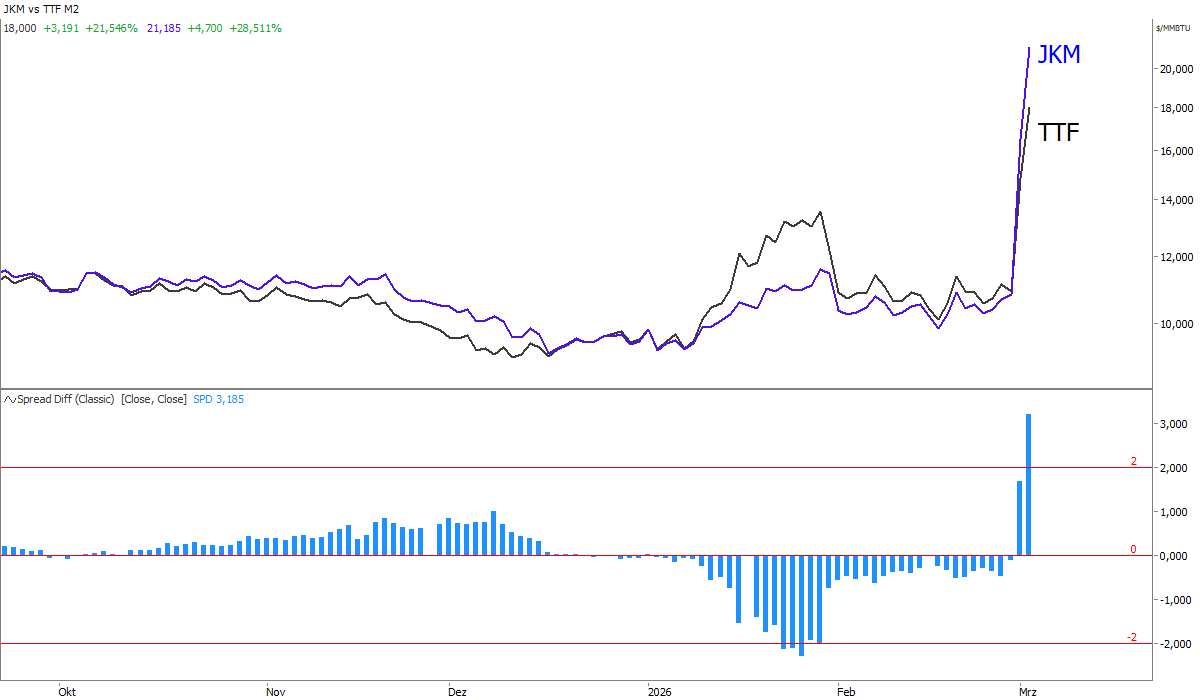1200x700 pixels.
Task: Click the '1,000' spread axis label
Action: tap(1173, 512)
